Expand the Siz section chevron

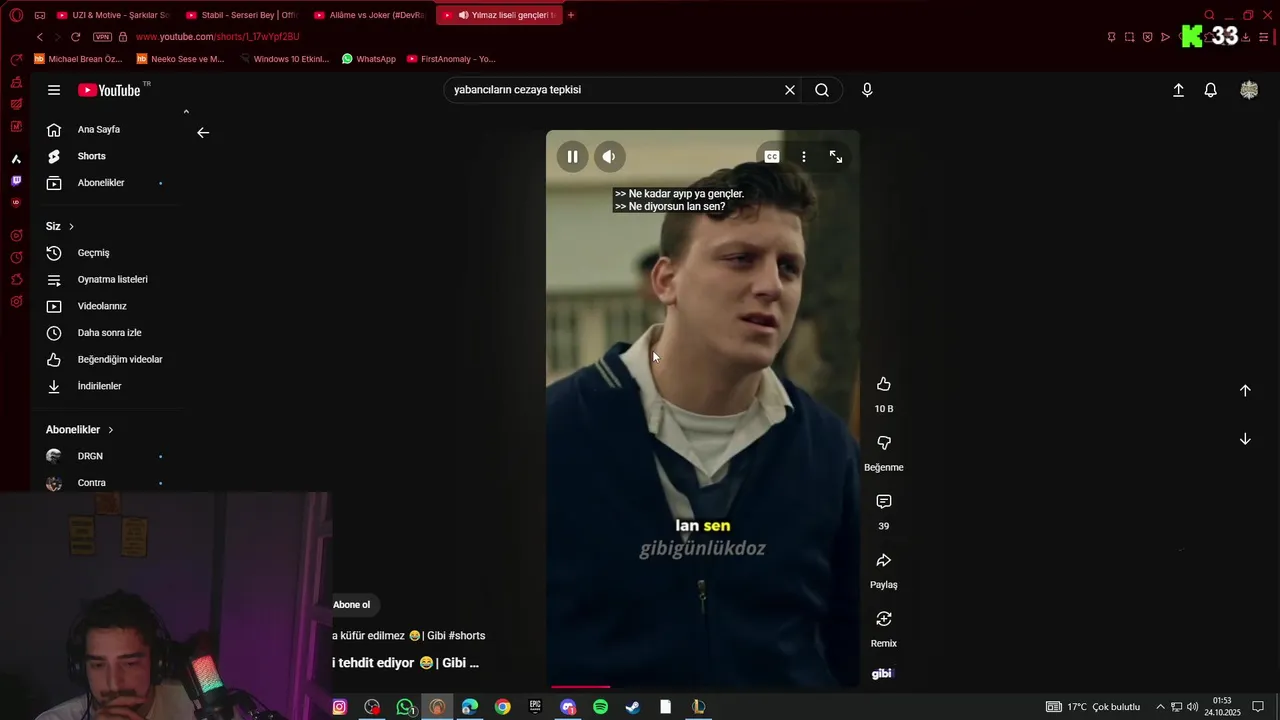coord(71,227)
